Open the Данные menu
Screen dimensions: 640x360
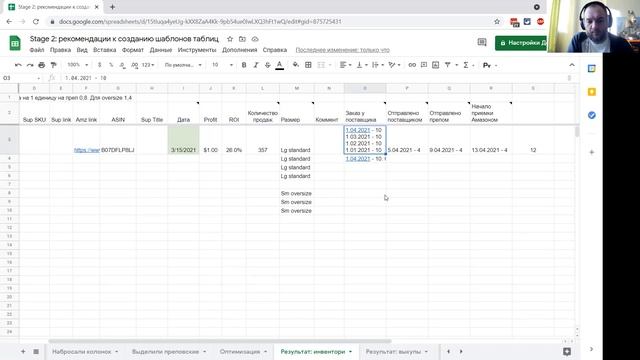coord(161,50)
